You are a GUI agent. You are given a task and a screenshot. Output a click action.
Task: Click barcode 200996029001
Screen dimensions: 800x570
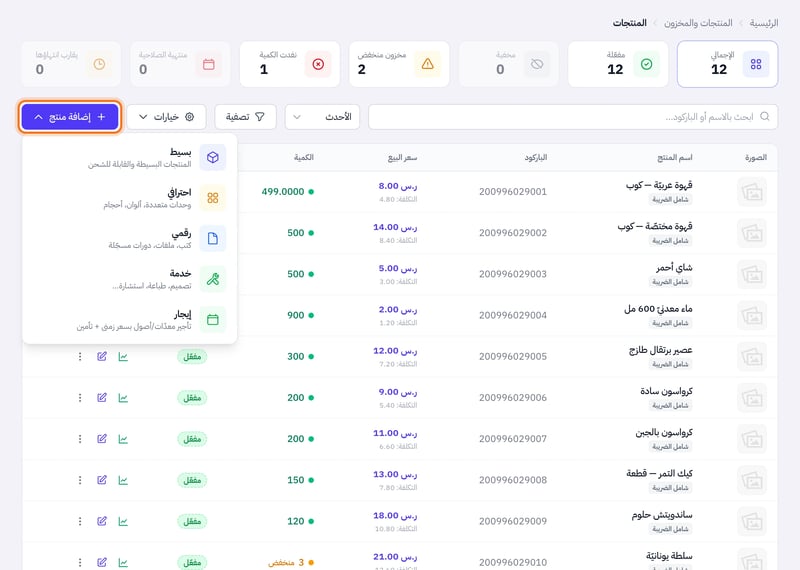click(513, 192)
